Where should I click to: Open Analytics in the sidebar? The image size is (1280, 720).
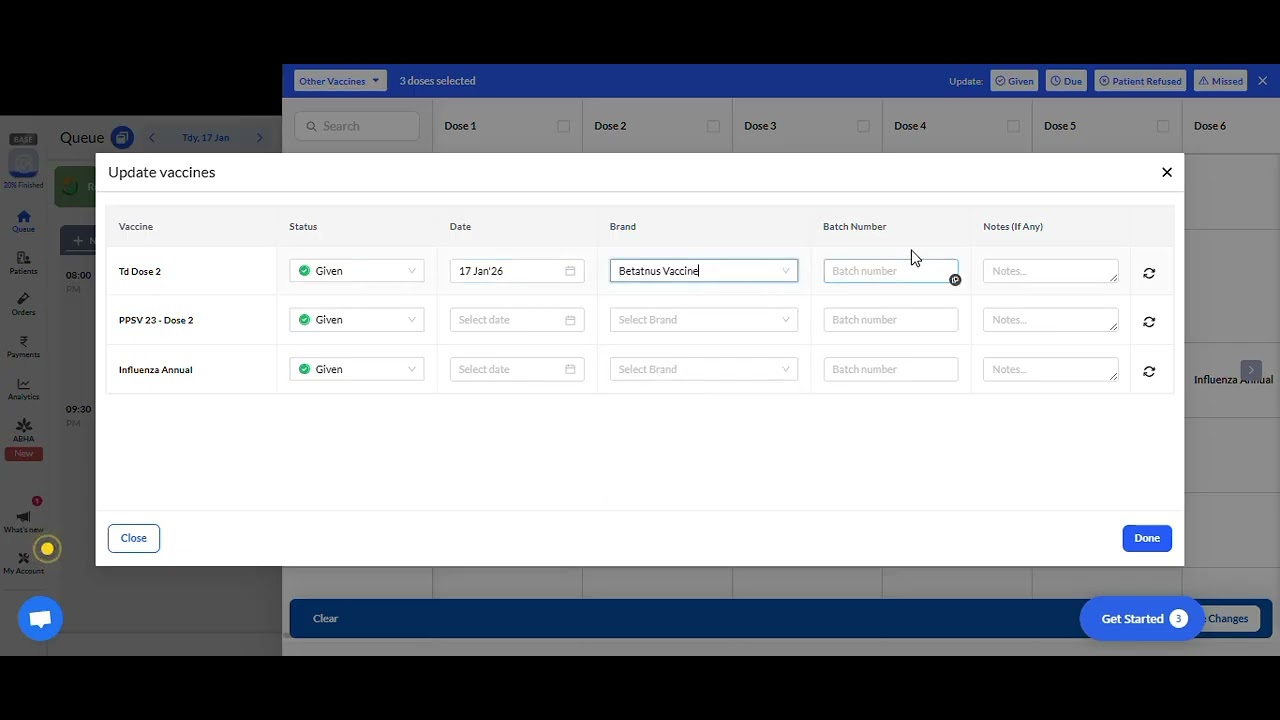pos(23,389)
